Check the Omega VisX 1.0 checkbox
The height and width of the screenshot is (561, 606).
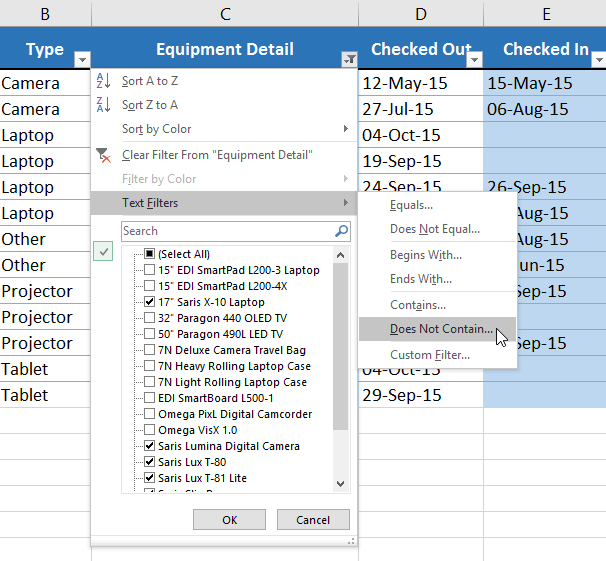point(149,430)
